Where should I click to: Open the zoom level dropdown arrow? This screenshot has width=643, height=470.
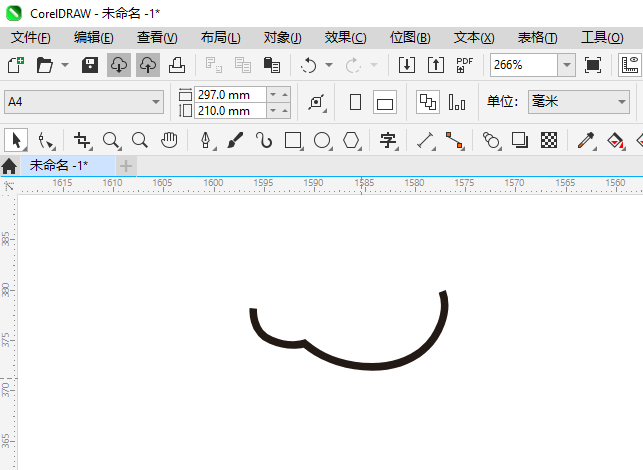coord(567,65)
